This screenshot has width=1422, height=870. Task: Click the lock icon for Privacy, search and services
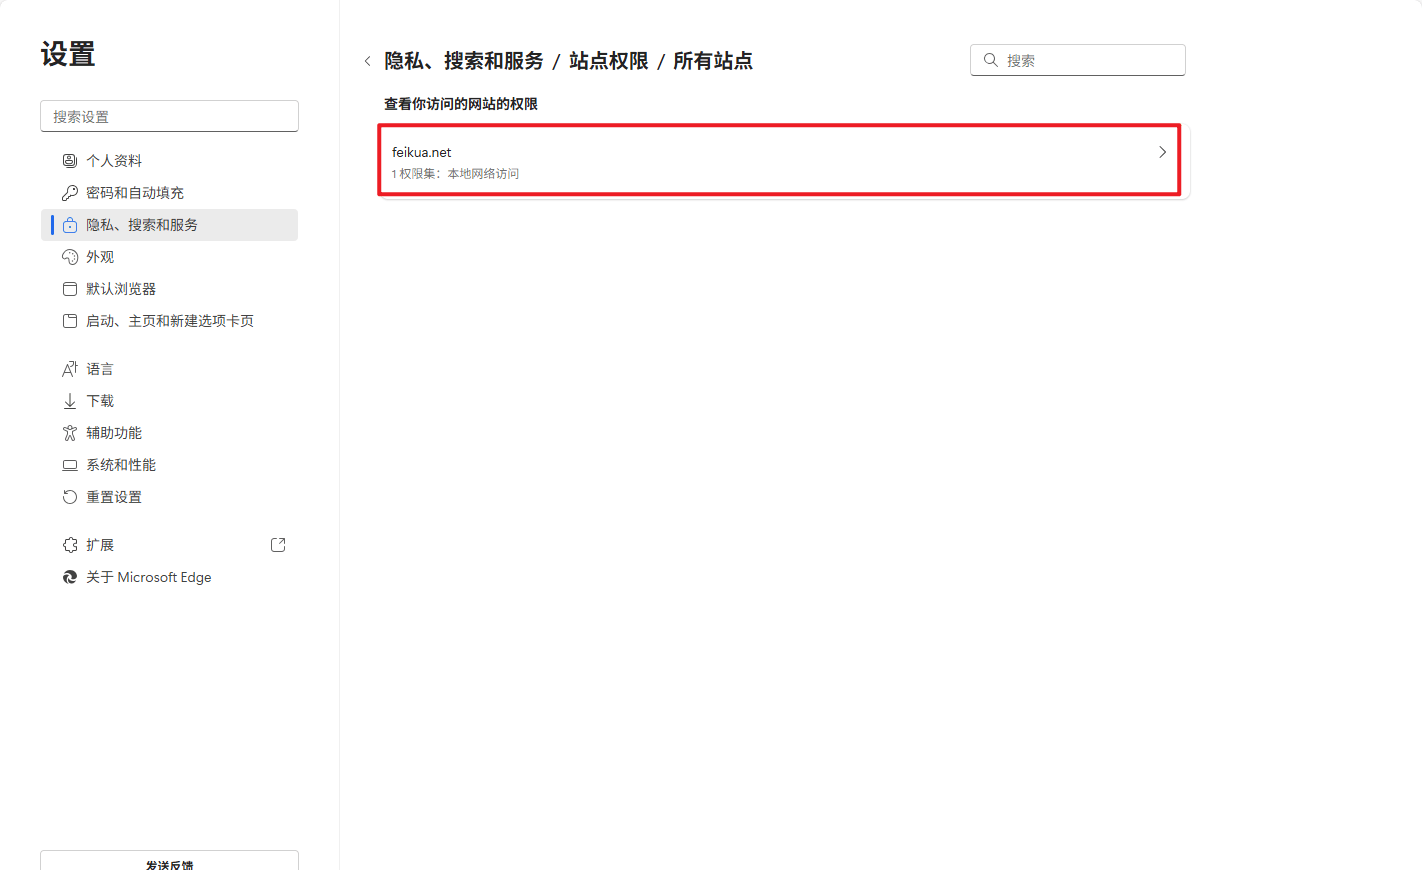(x=70, y=225)
